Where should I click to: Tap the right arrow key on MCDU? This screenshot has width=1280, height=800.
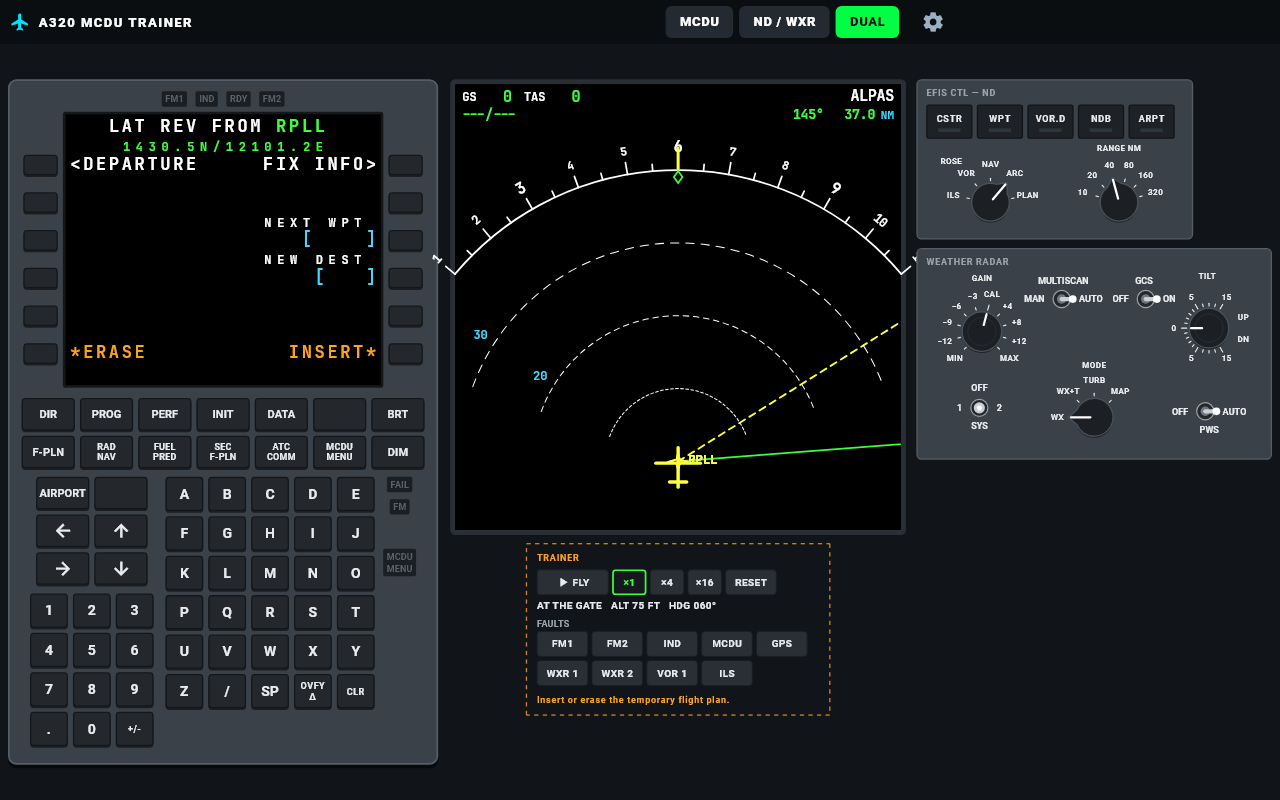(63, 569)
